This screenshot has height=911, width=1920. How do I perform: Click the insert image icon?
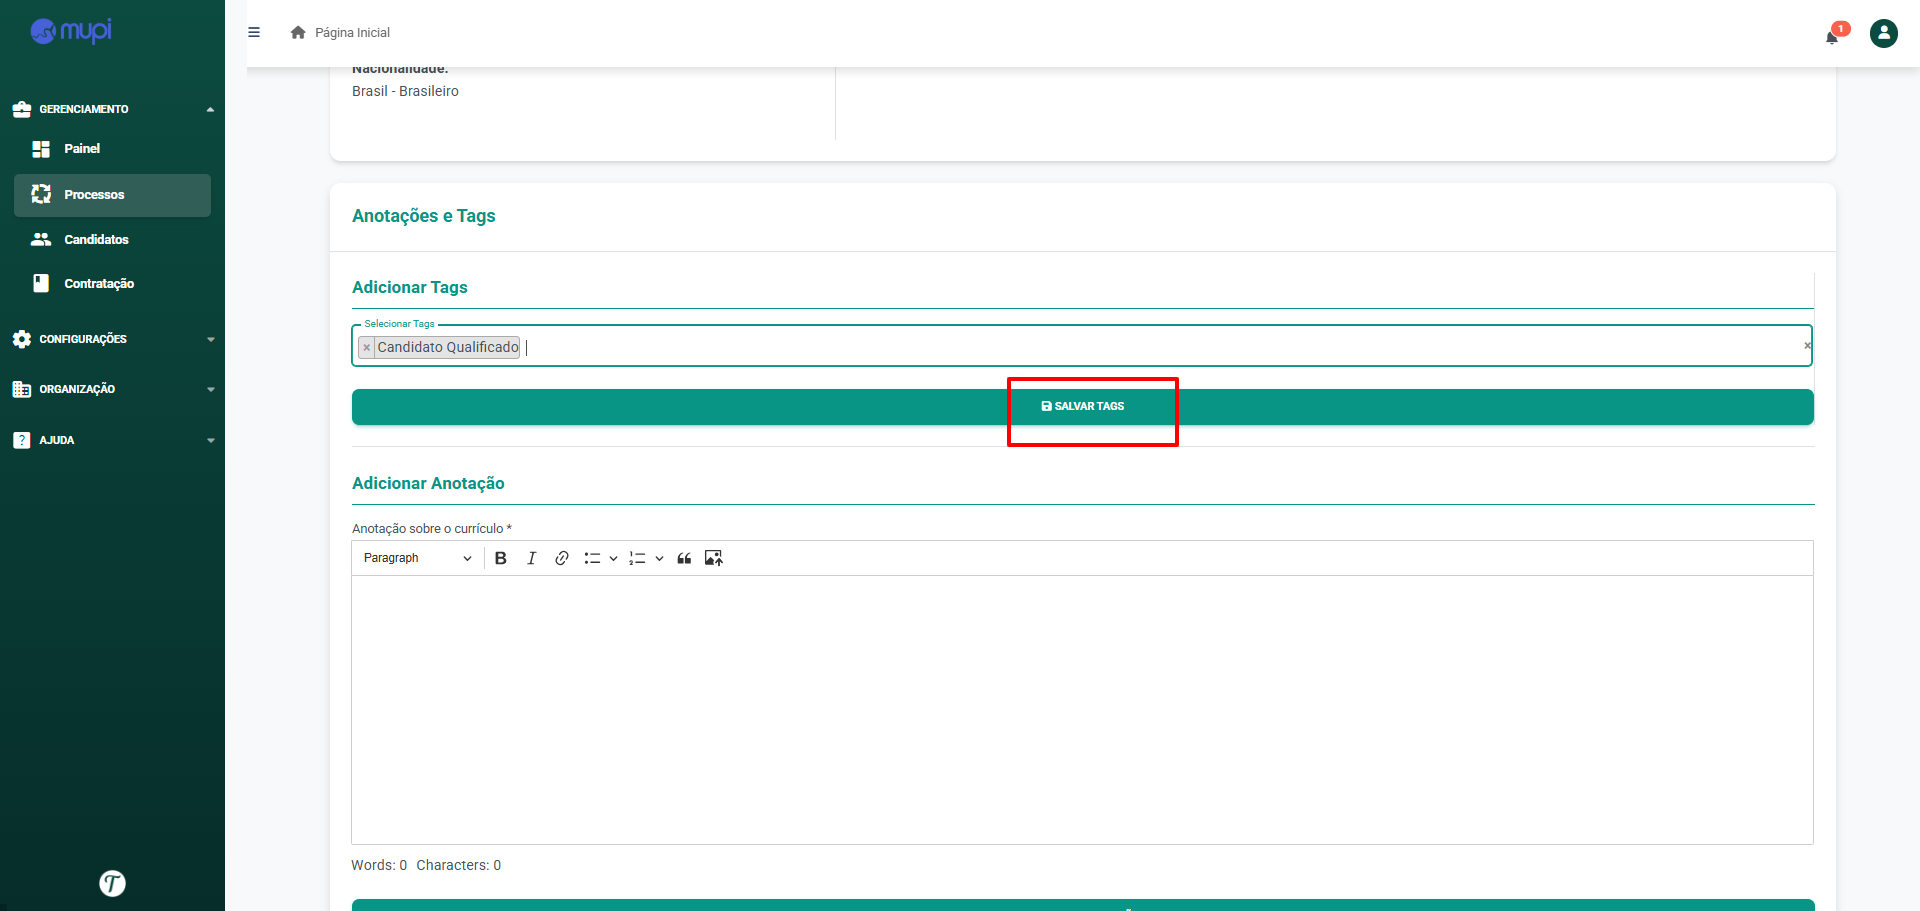tap(713, 558)
